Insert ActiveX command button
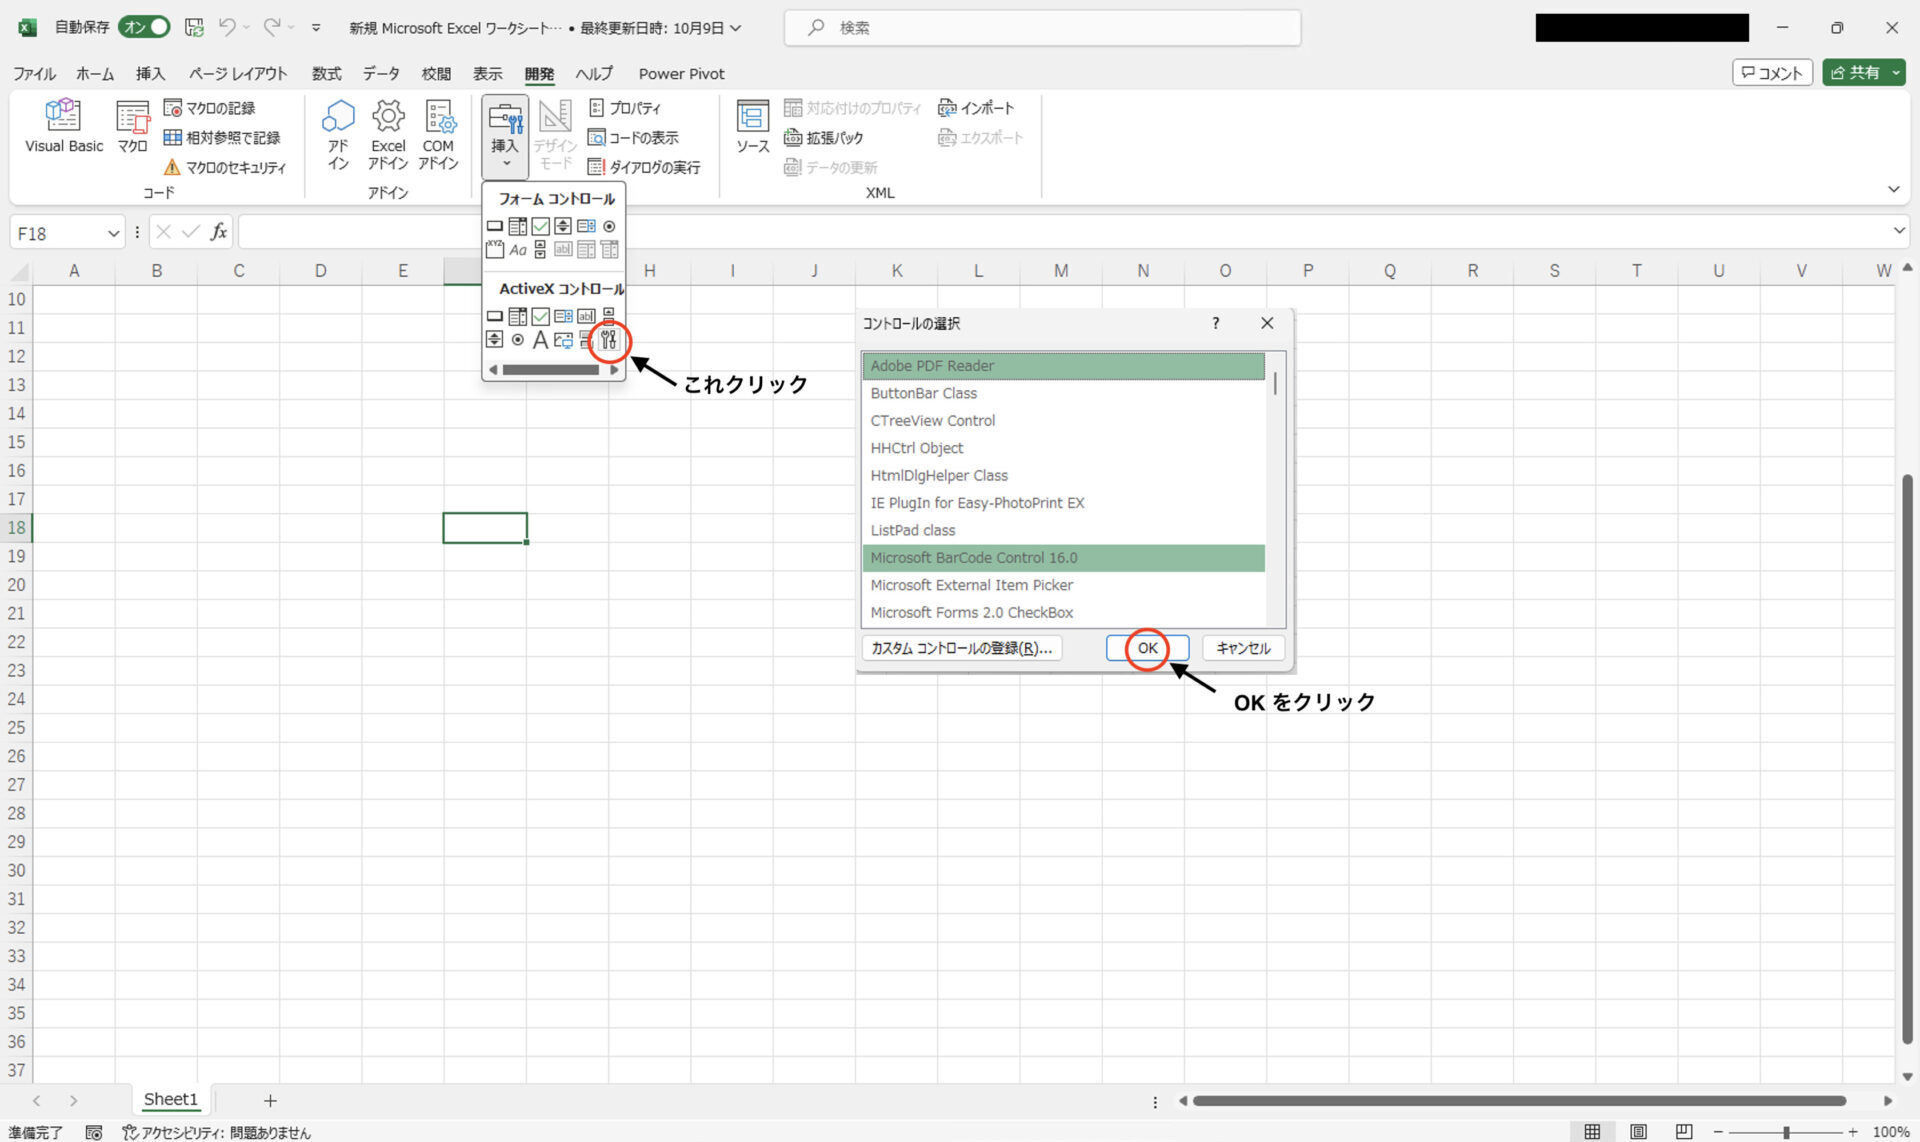The width and height of the screenshot is (1920, 1142). [x=495, y=316]
